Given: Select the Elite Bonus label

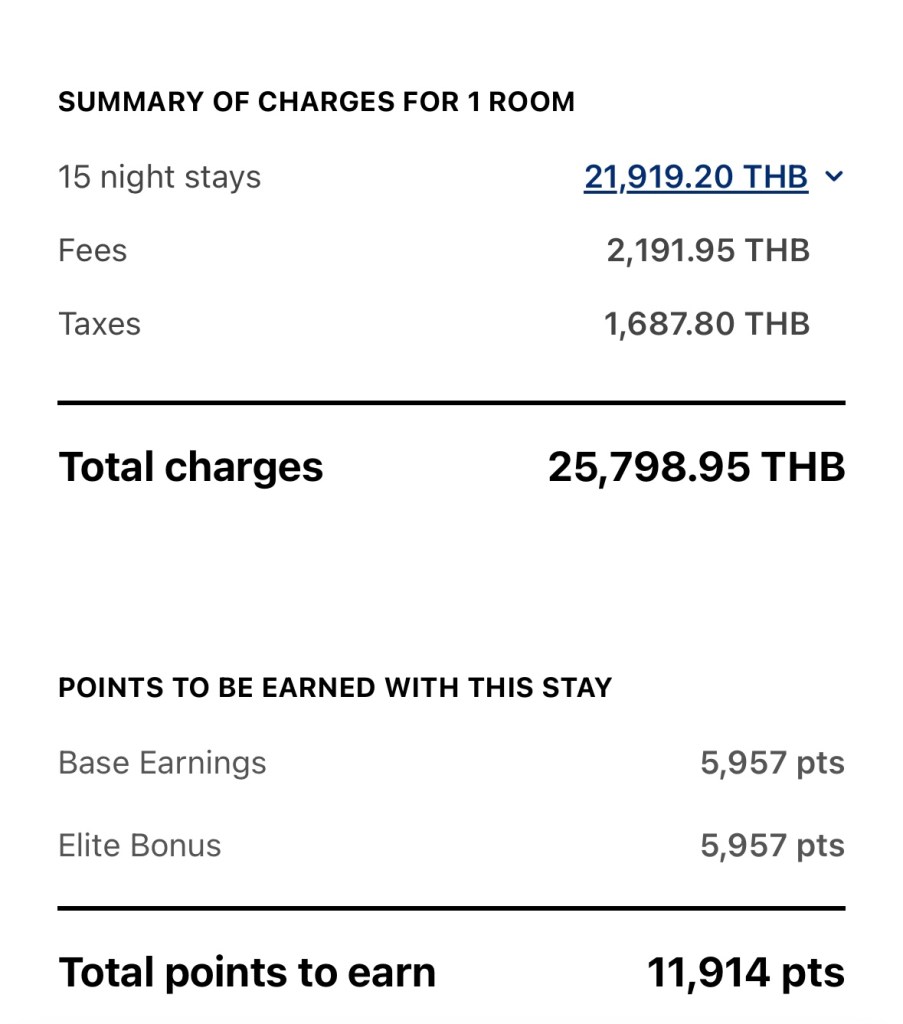Looking at the screenshot, I should pyautogui.click(x=139, y=845).
